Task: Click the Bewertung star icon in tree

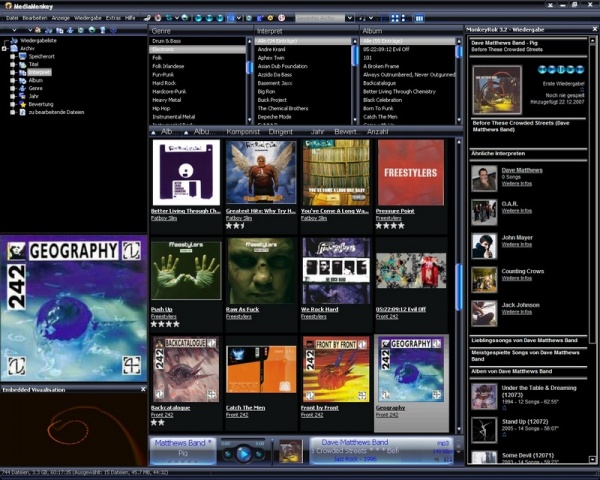Action: tap(23, 104)
